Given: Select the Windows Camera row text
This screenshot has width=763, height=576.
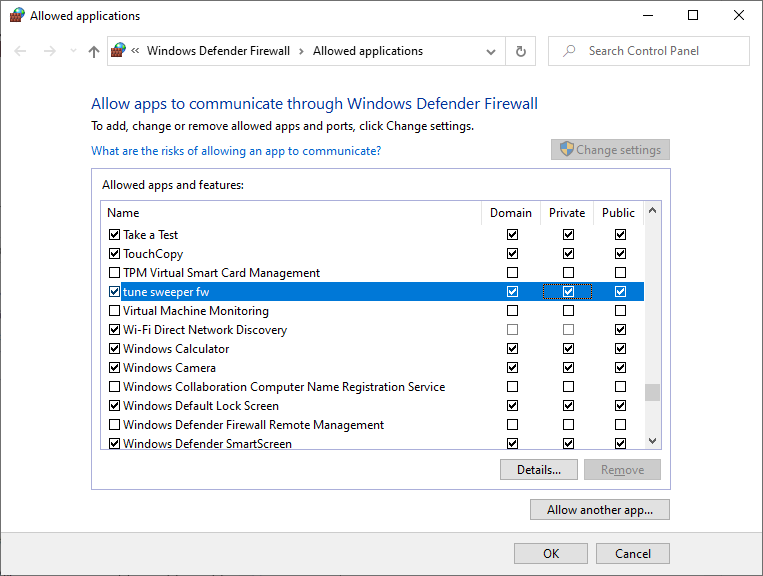Looking at the screenshot, I should [169, 368].
